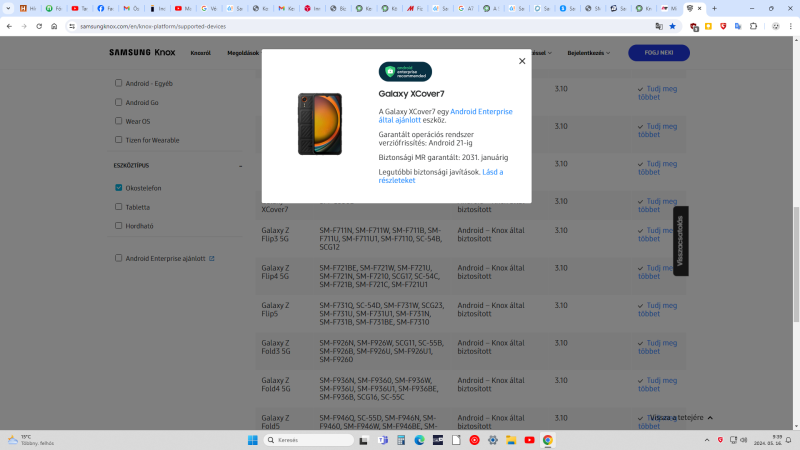This screenshot has height=450, width=800.
Task: Click the Galaxy XCover7 phone image
Action: pyautogui.click(x=320, y=124)
